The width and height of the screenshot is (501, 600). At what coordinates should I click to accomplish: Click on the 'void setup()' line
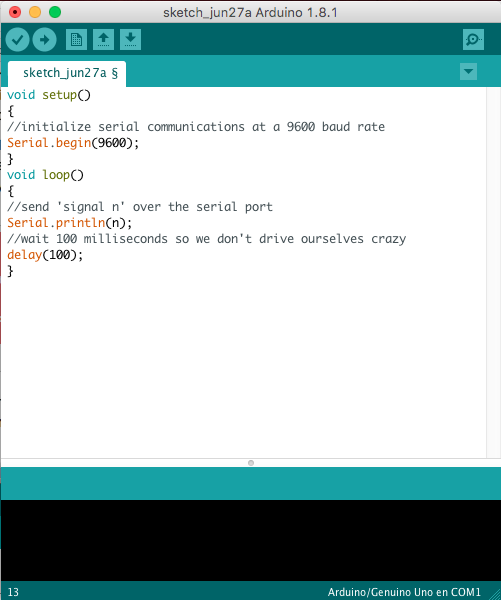coord(49,95)
